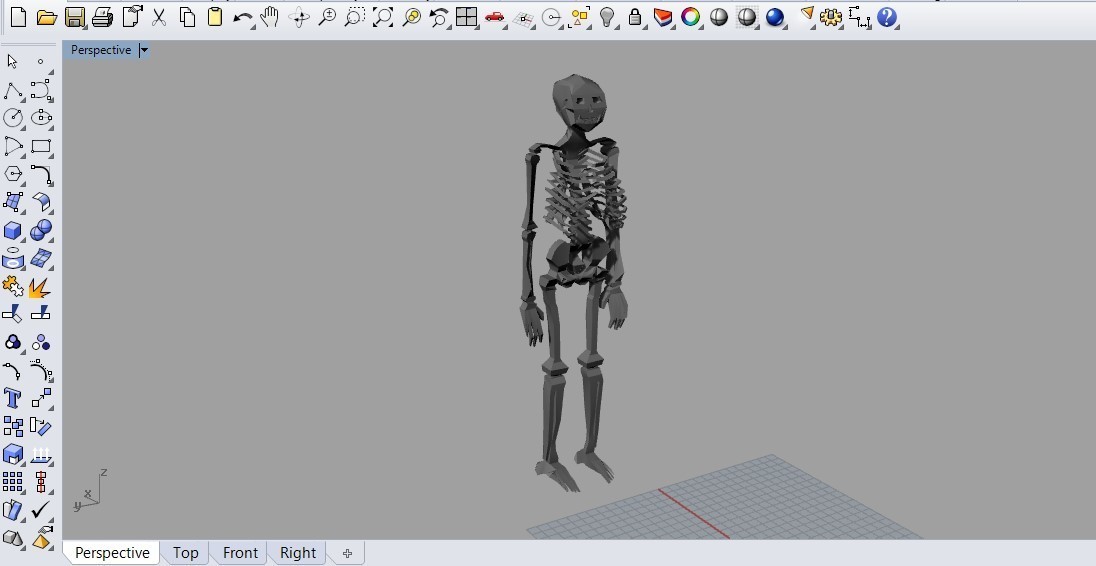Select the Pan view hand tool
1096x566 pixels.
click(x=269, y=17)
